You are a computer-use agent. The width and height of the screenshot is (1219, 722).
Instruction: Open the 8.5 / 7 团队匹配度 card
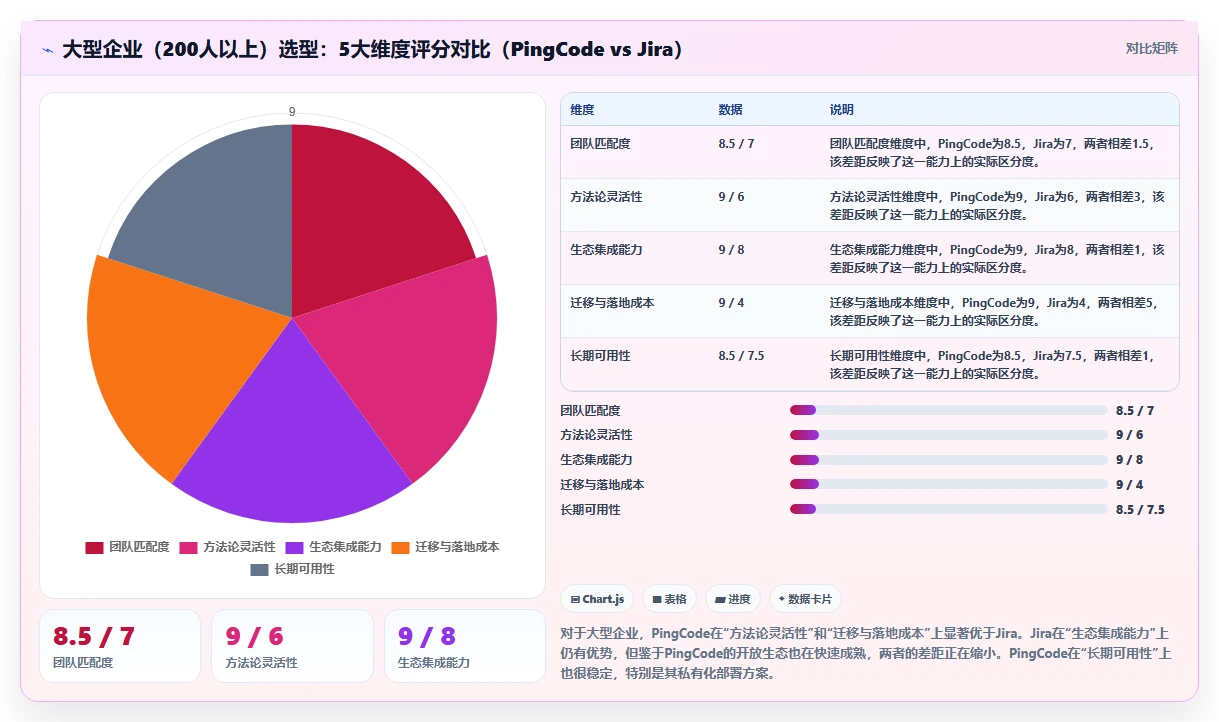120,646
